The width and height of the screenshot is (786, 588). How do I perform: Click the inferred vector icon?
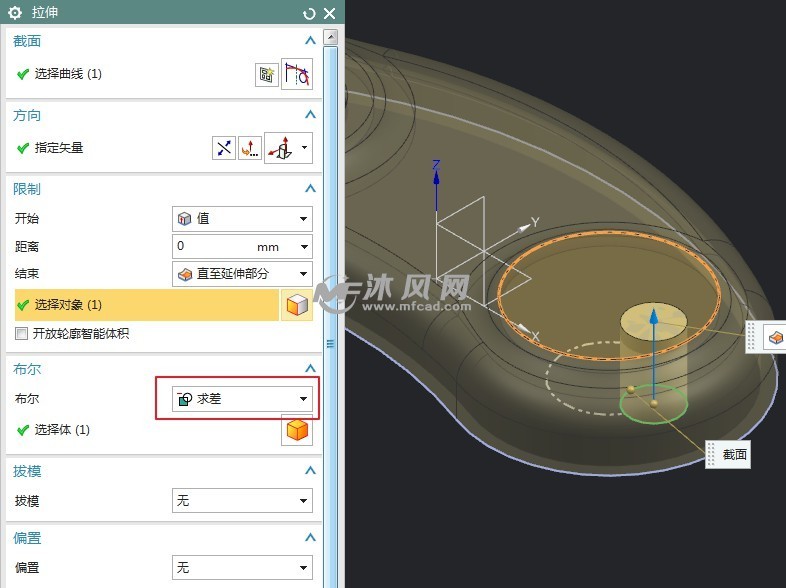tap(281, 148)
